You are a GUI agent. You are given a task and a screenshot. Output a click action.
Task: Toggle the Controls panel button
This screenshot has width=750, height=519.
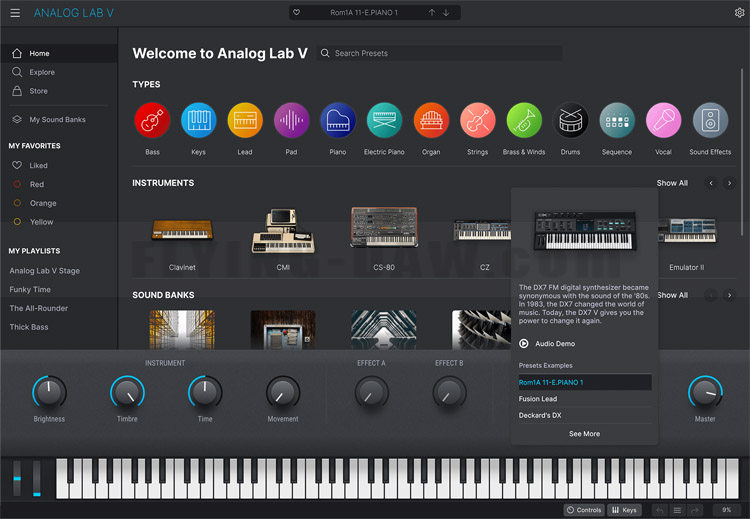click(584, 510)
